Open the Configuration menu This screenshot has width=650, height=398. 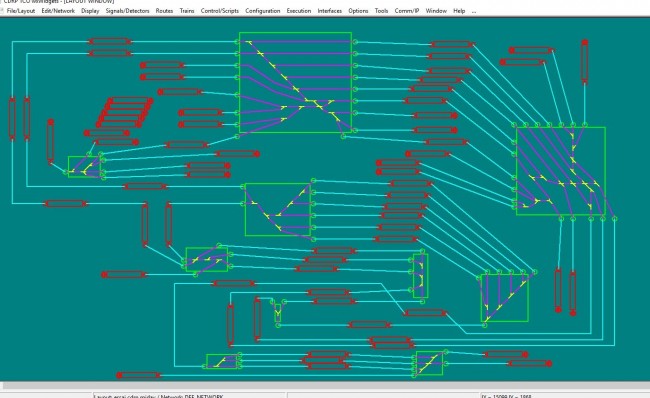(x=262, y=11)
